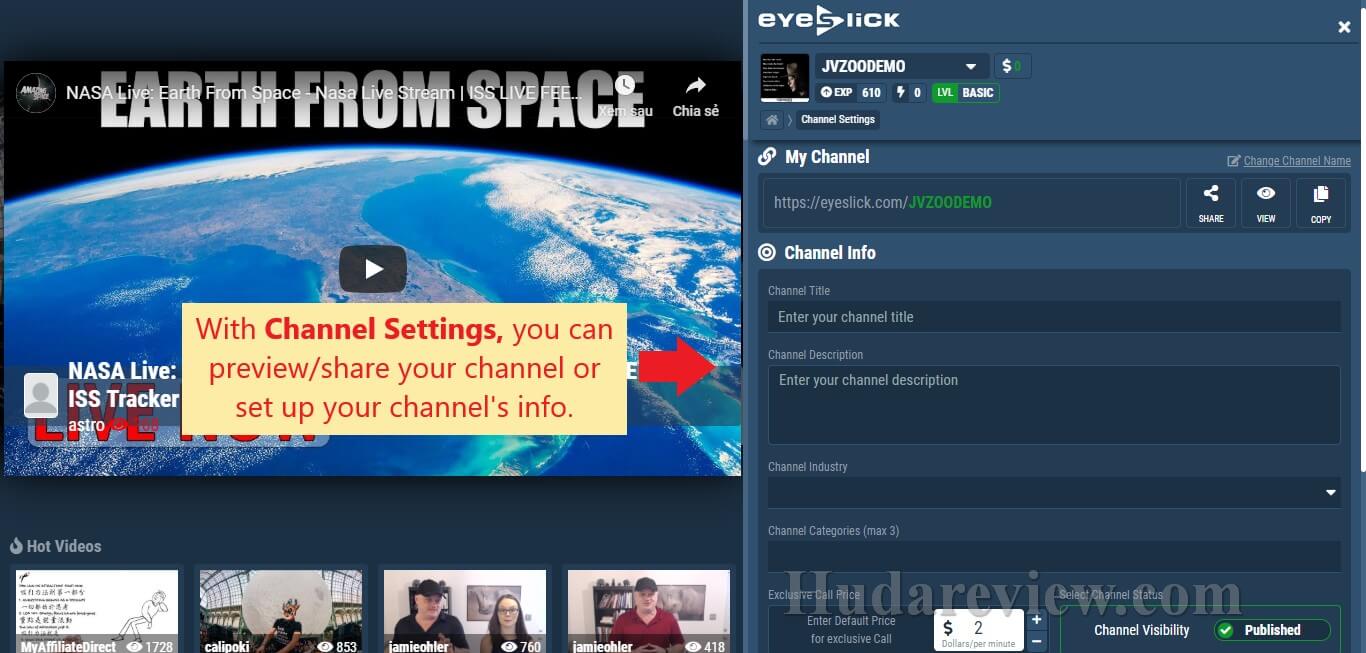Increase the exclusive call price
The width and height of the screenshot is (1366, 653).
pyautogui.click(x=1037, y=620)
